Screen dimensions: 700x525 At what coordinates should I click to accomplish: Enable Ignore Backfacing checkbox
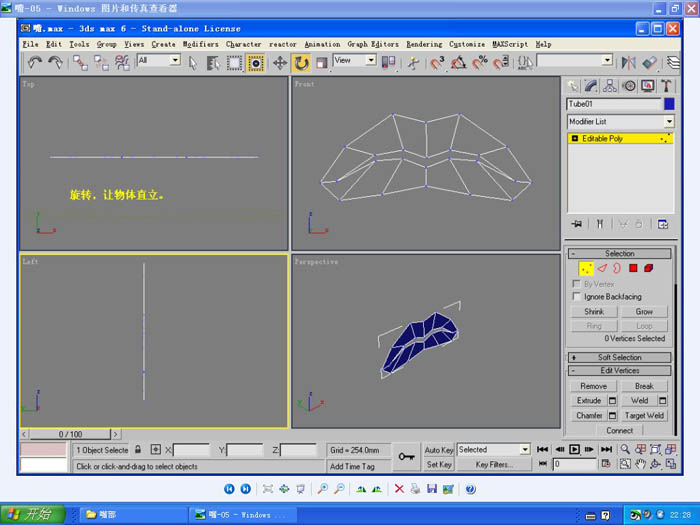[575, 297]
